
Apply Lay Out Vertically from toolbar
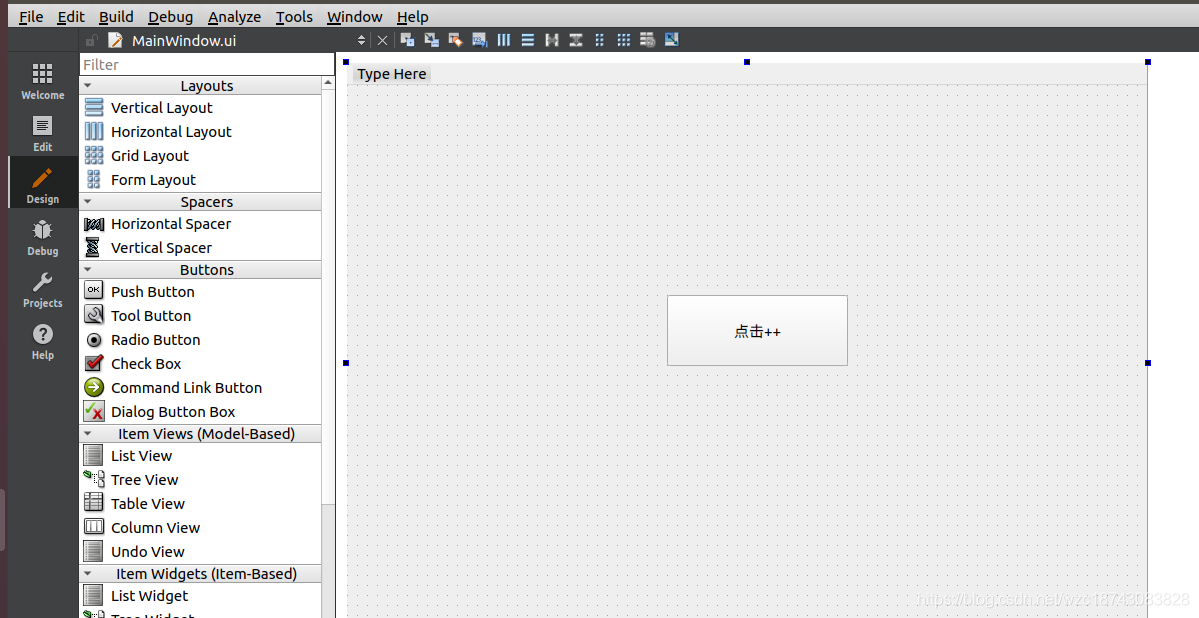tap(528, 40)
